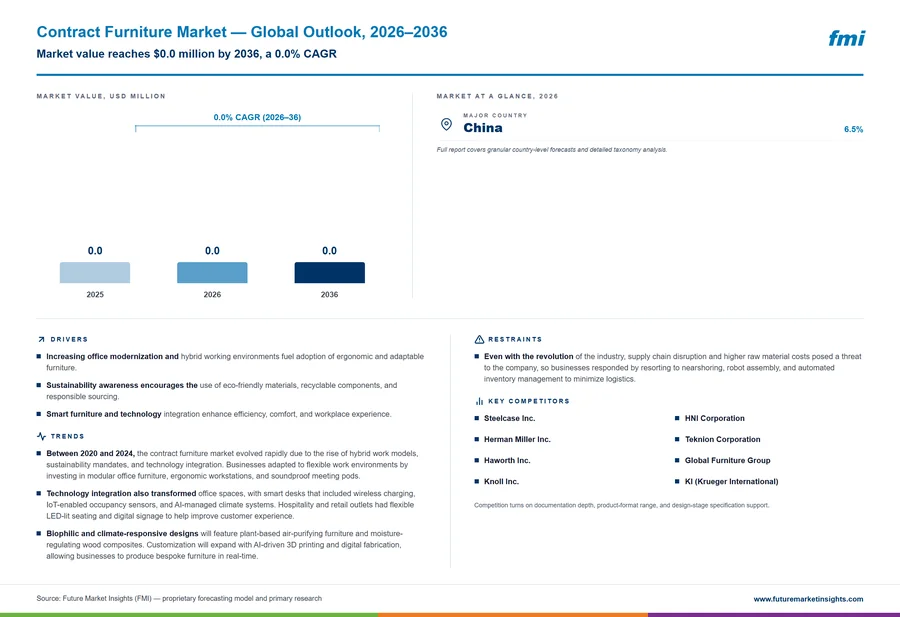900x617 pixels.
Task: Select competitor Teknion Corporation
Action: pyautogui.click(x=723, y=440)
